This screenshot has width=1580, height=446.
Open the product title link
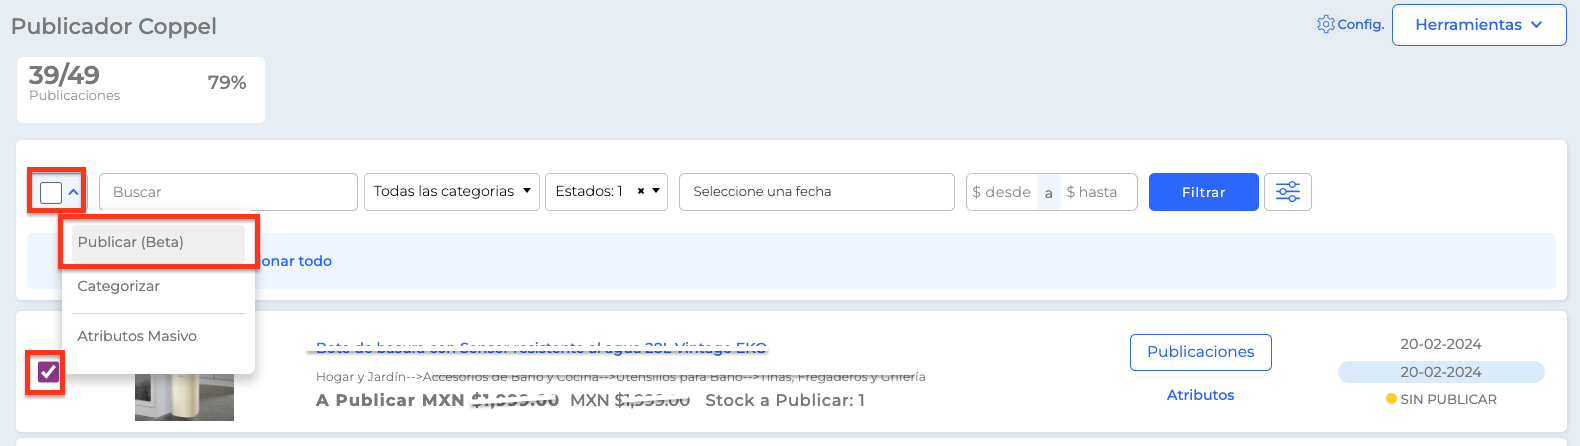(x=541, y=347)
